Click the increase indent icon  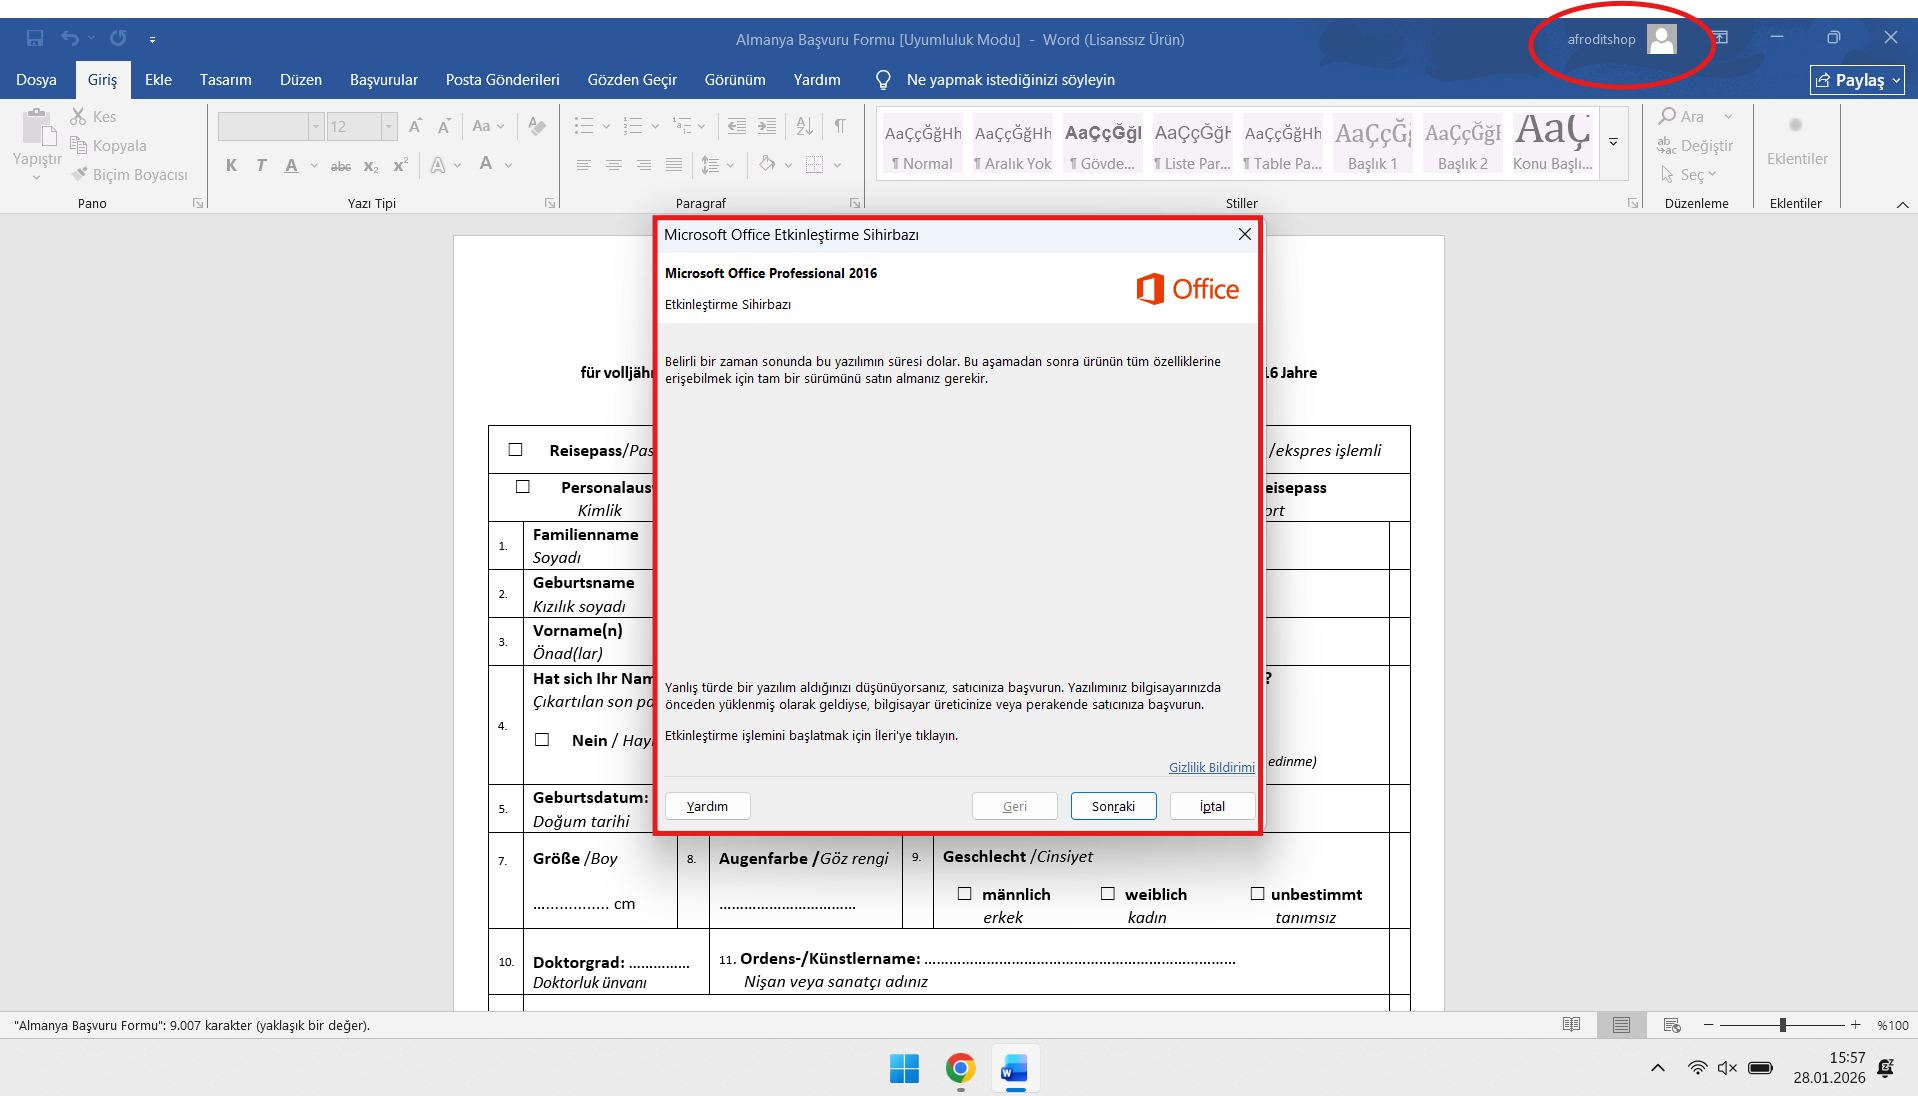click(767, 126)
